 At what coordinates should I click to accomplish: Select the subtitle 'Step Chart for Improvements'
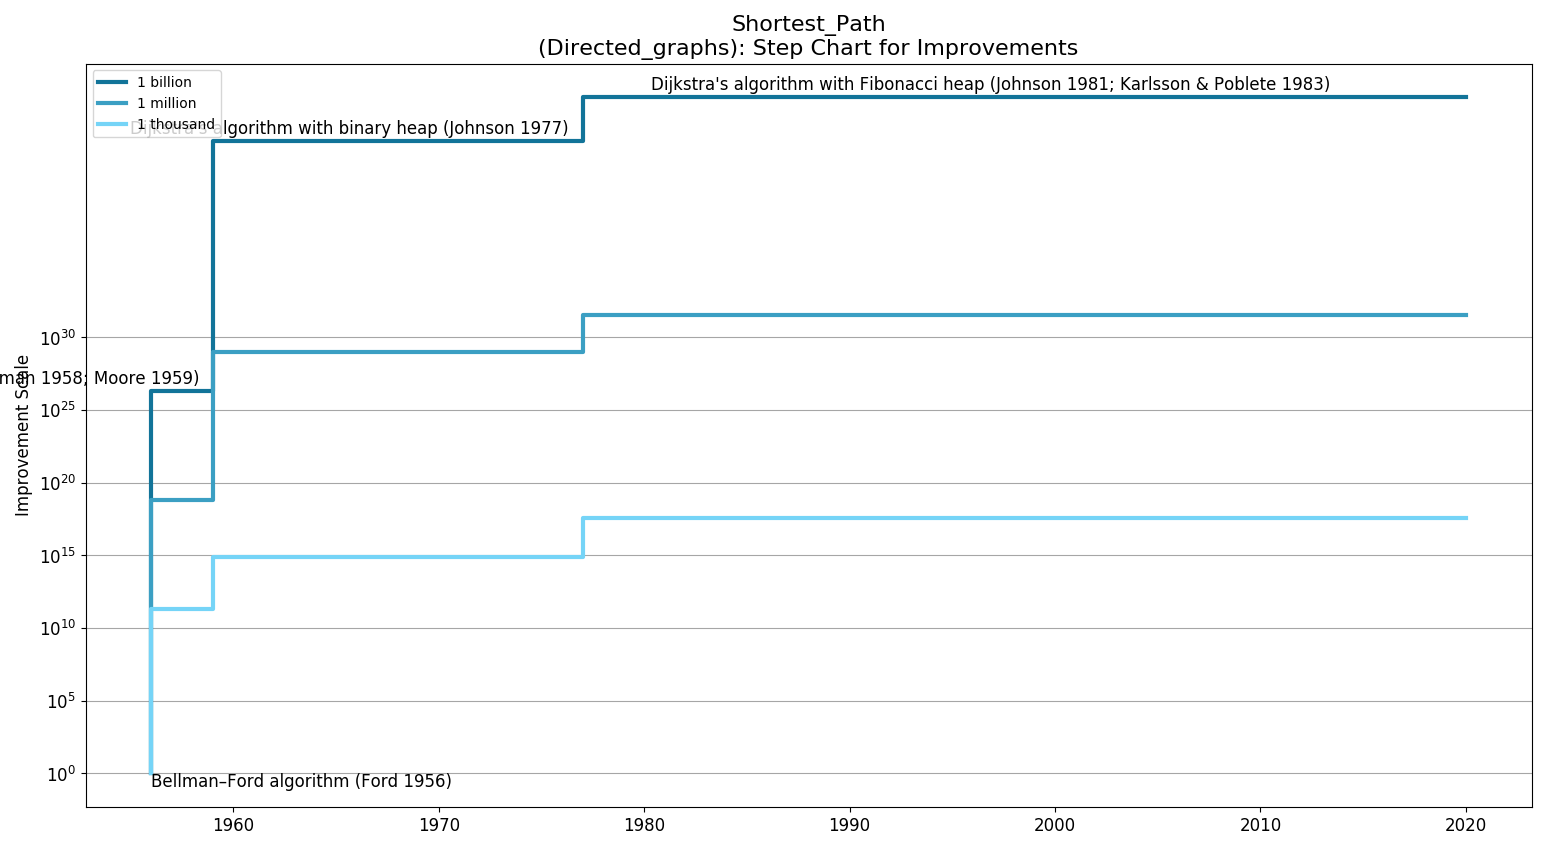tap(915, 48)
